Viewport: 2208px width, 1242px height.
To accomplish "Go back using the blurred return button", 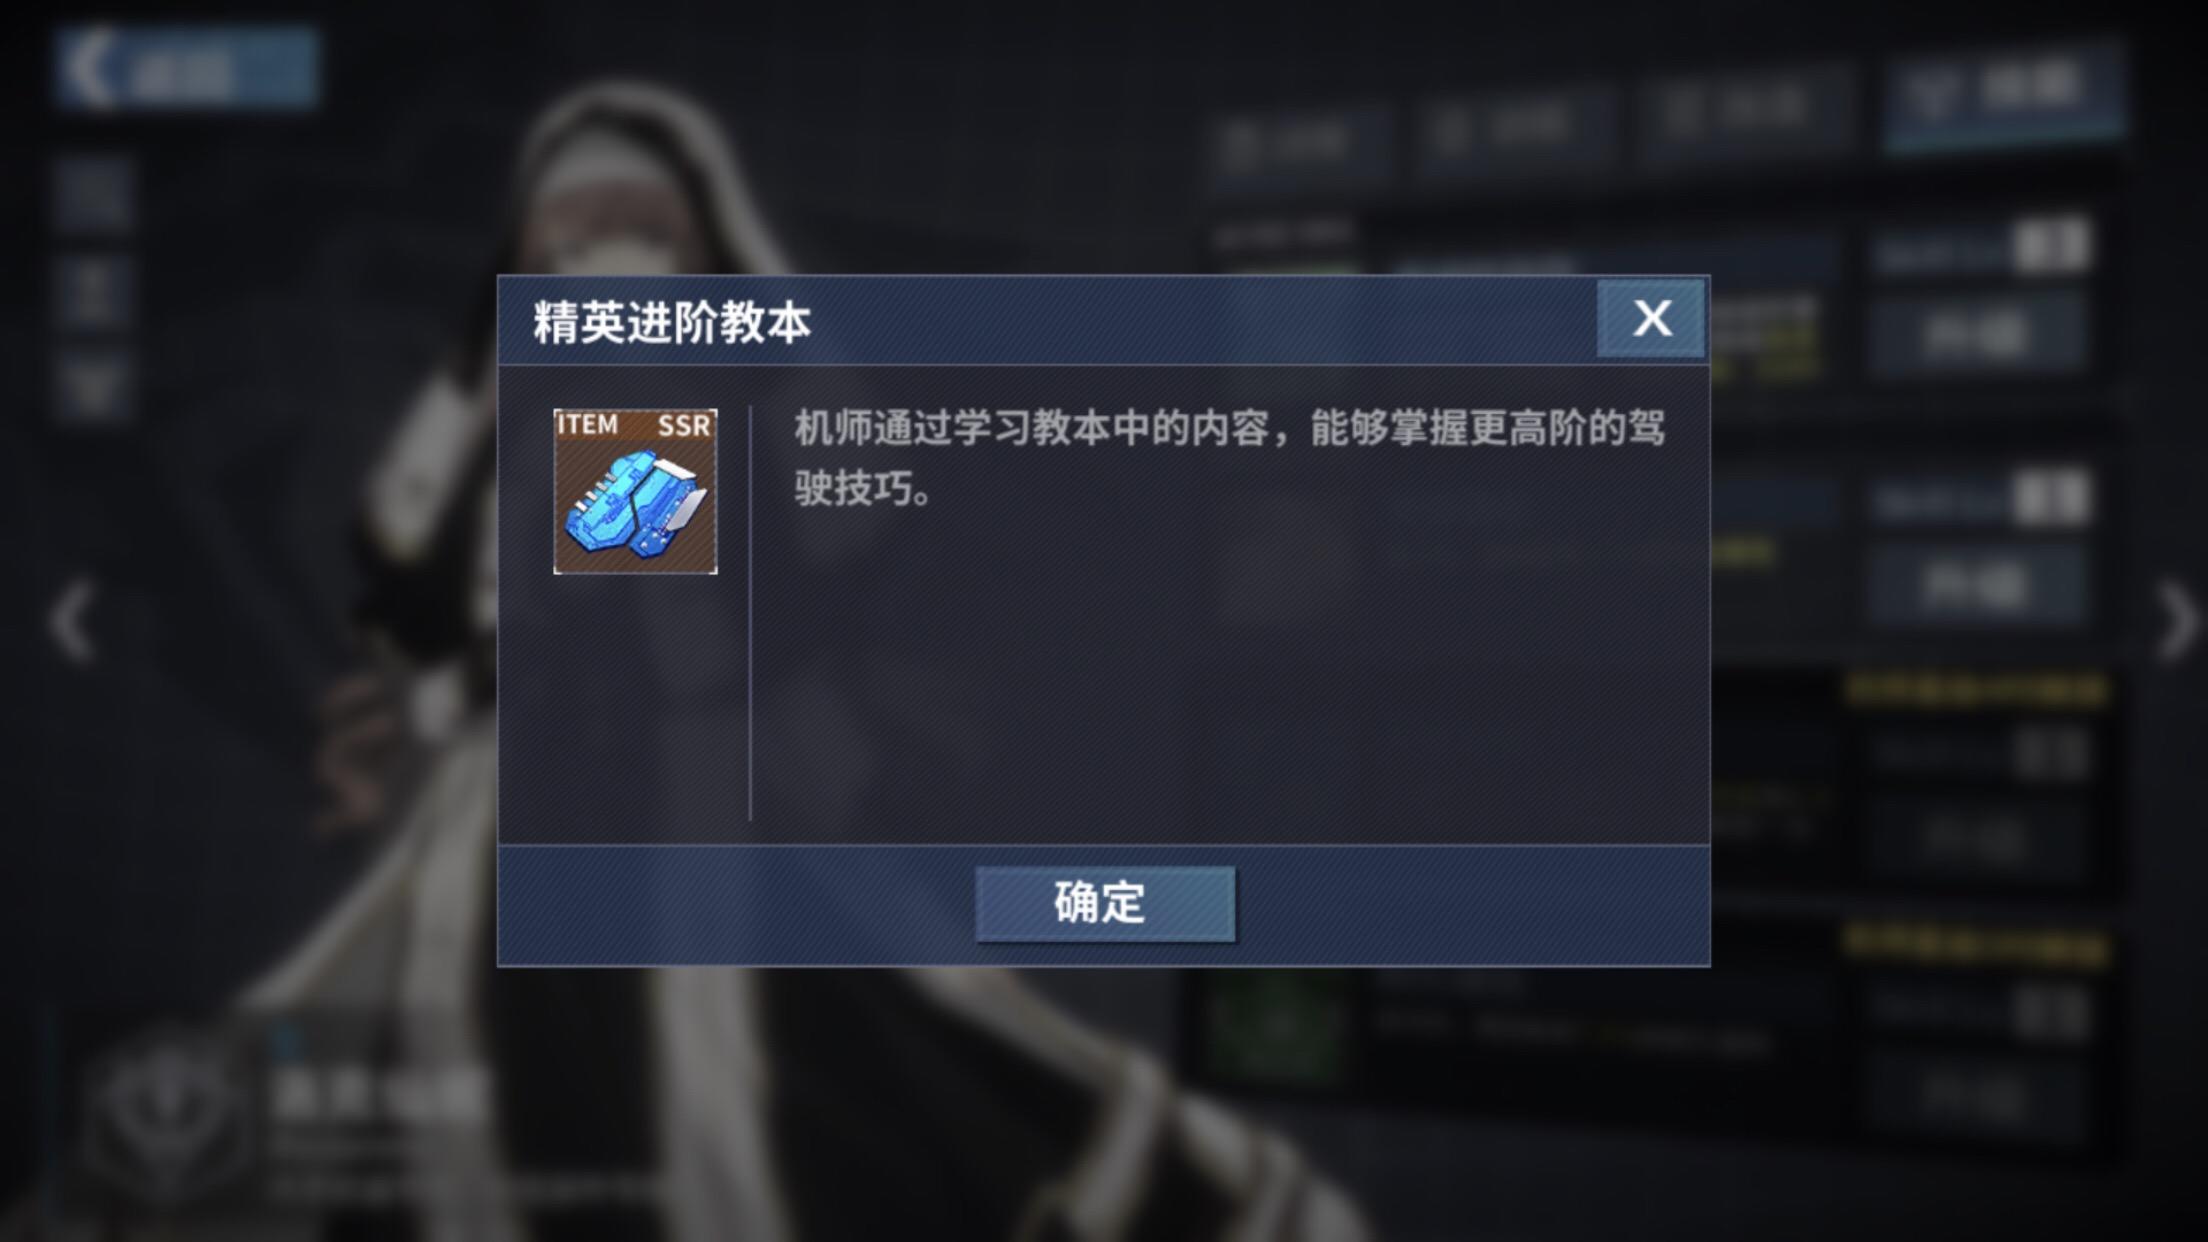I will (x=188, y=68).
